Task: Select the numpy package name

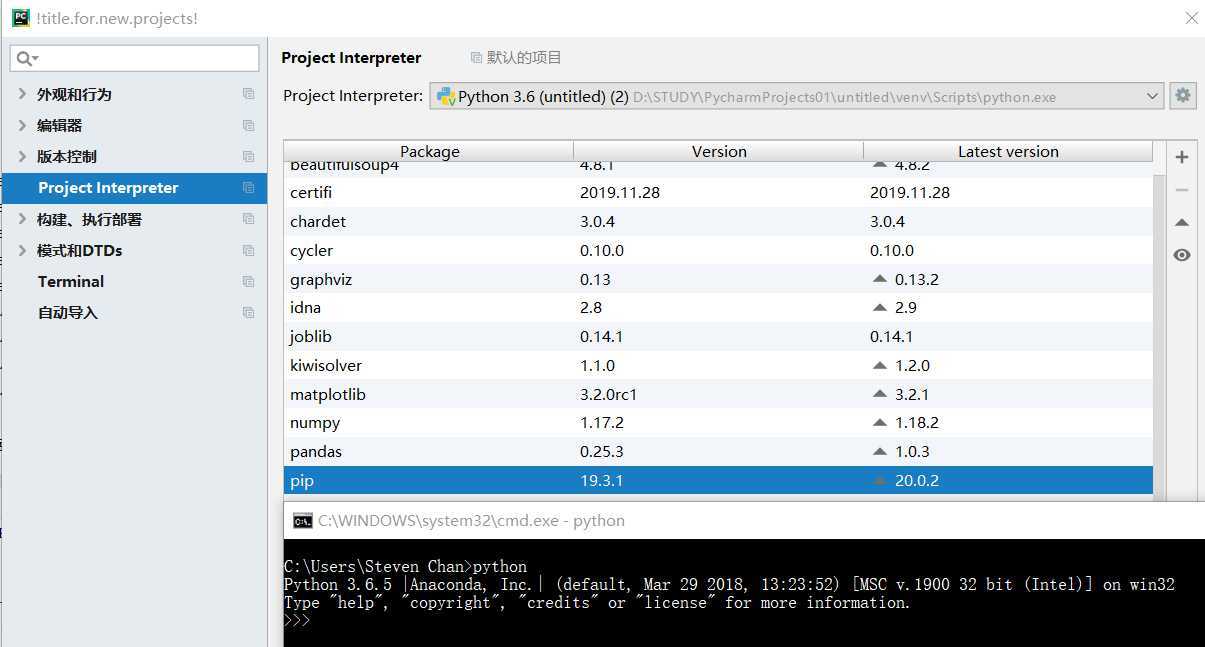Action: [x=315, y=423]
